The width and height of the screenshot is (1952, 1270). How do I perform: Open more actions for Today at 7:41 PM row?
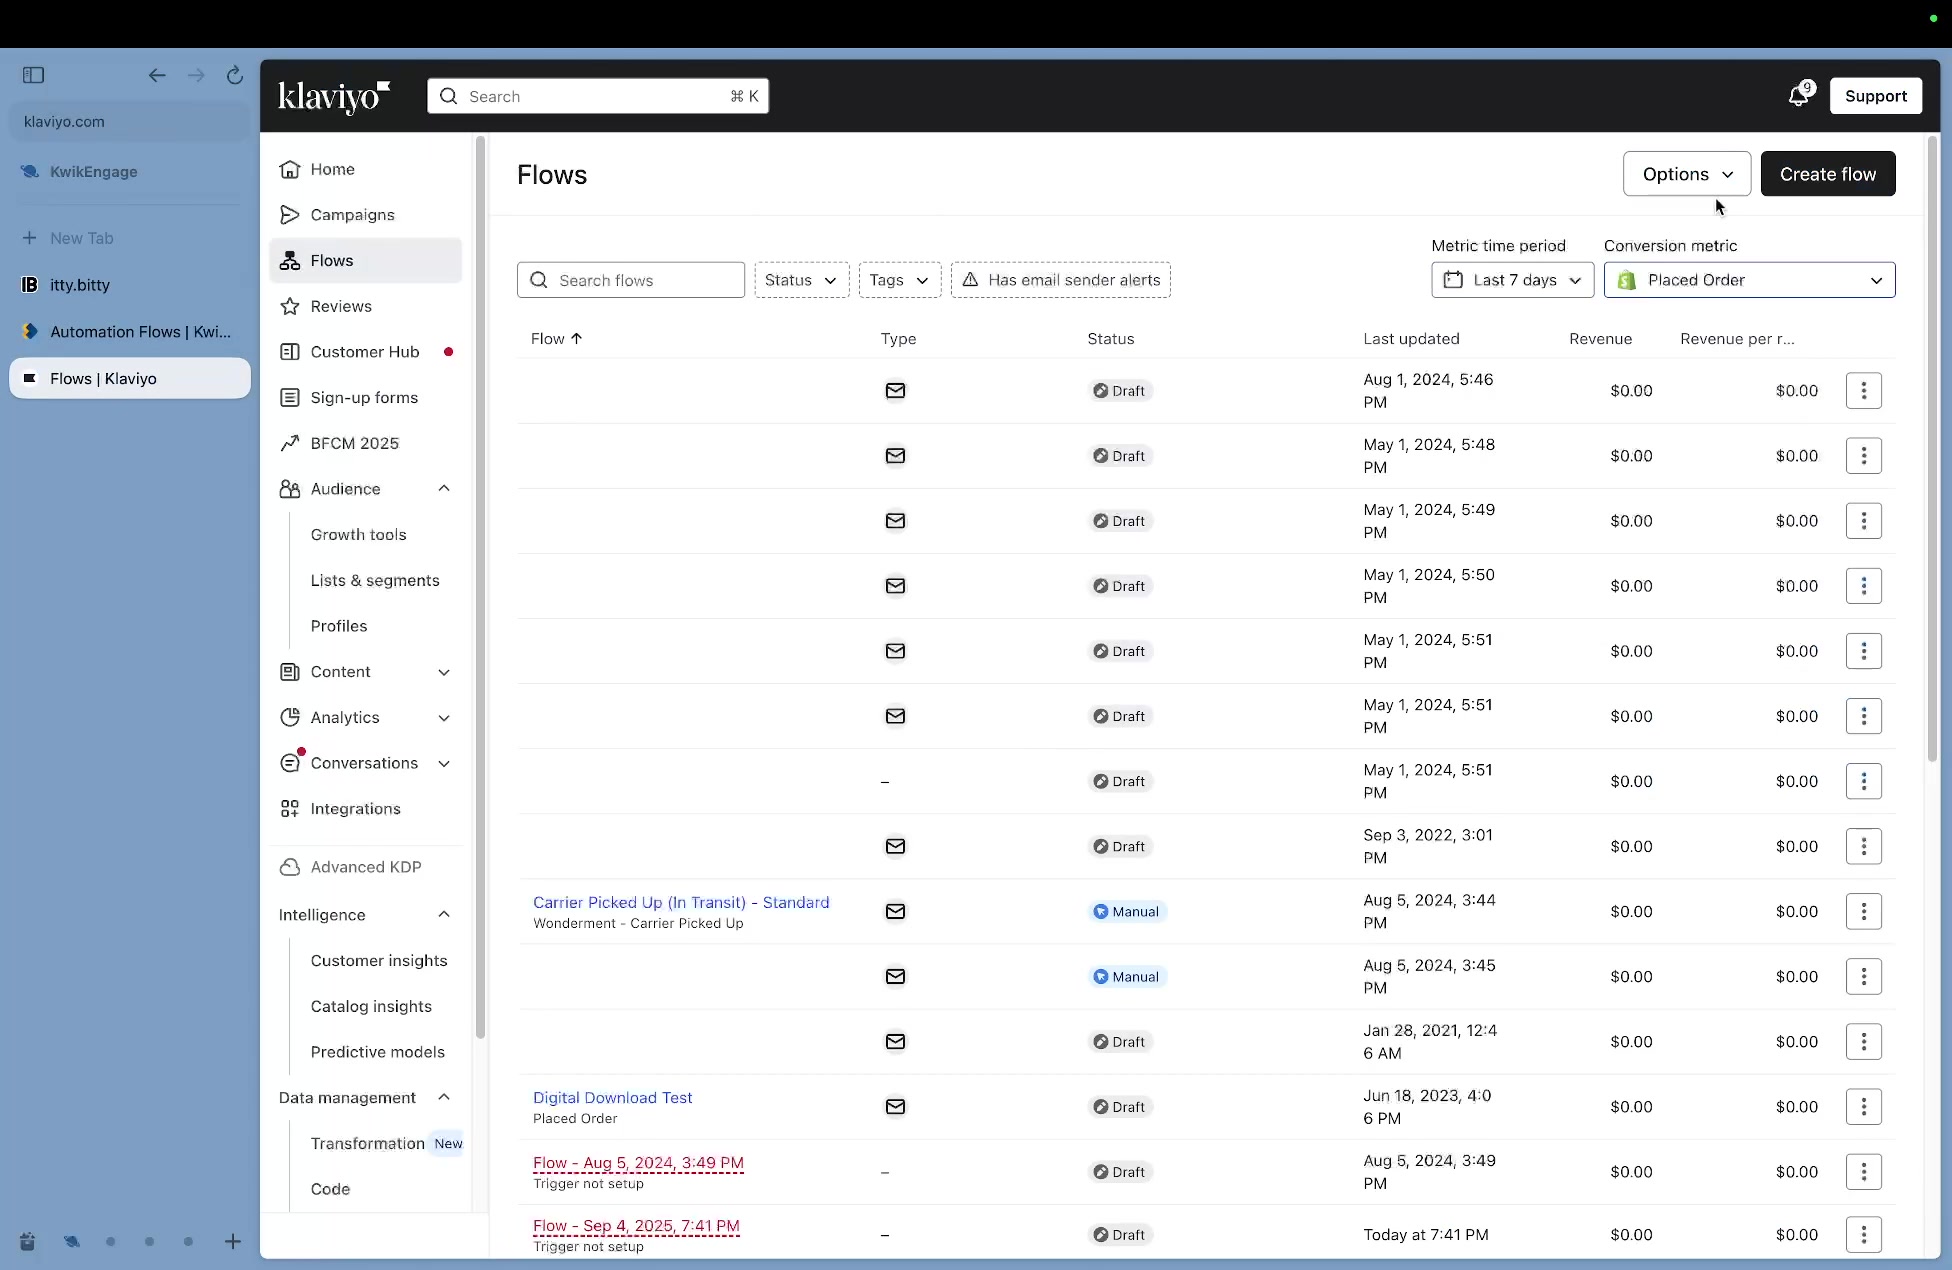pyautogui.click(x=1864, y=1235)
